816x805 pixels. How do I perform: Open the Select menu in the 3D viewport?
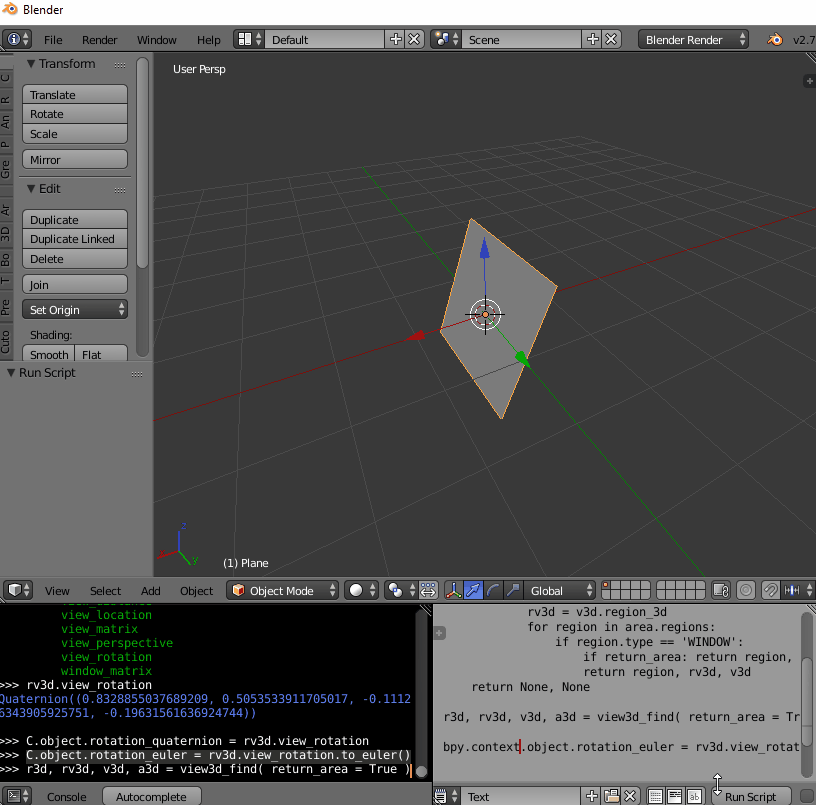pyautogui.click(x=105, y=590)
